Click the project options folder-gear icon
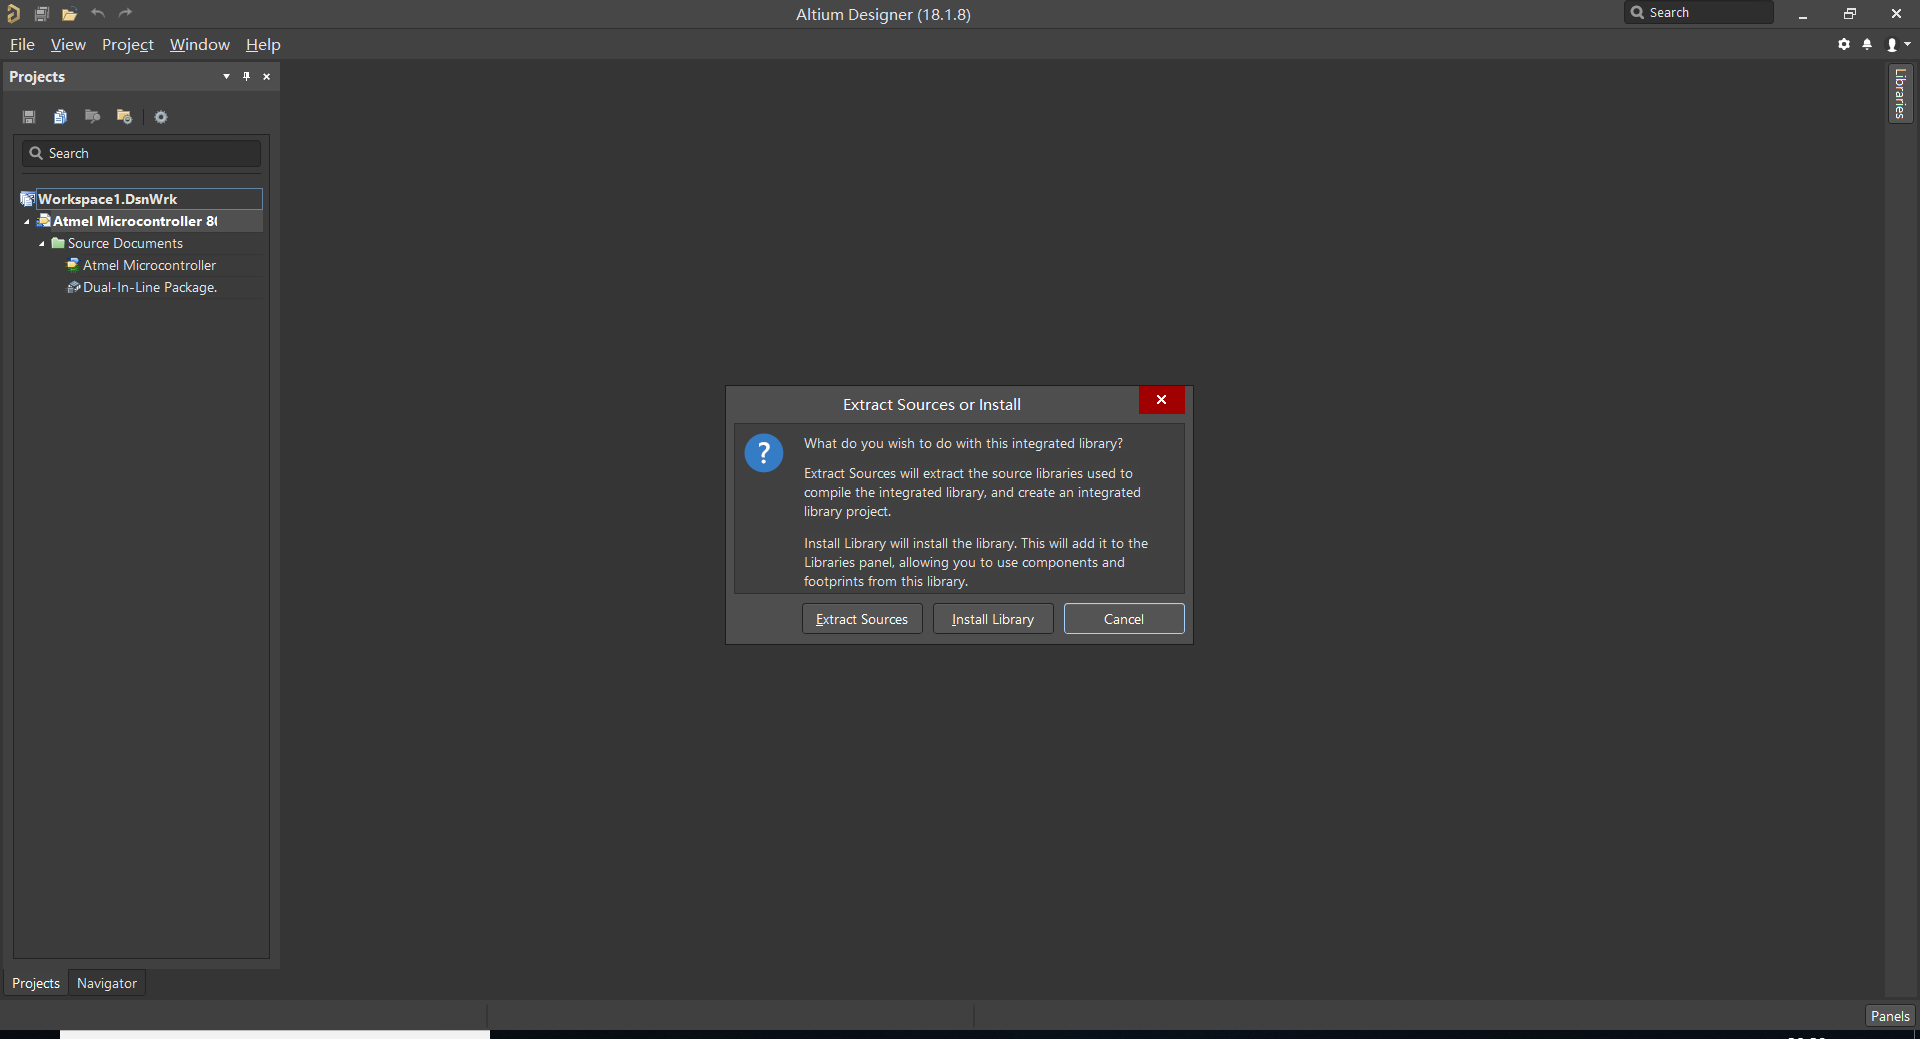1920x1039 pixels. click(124, 117)
